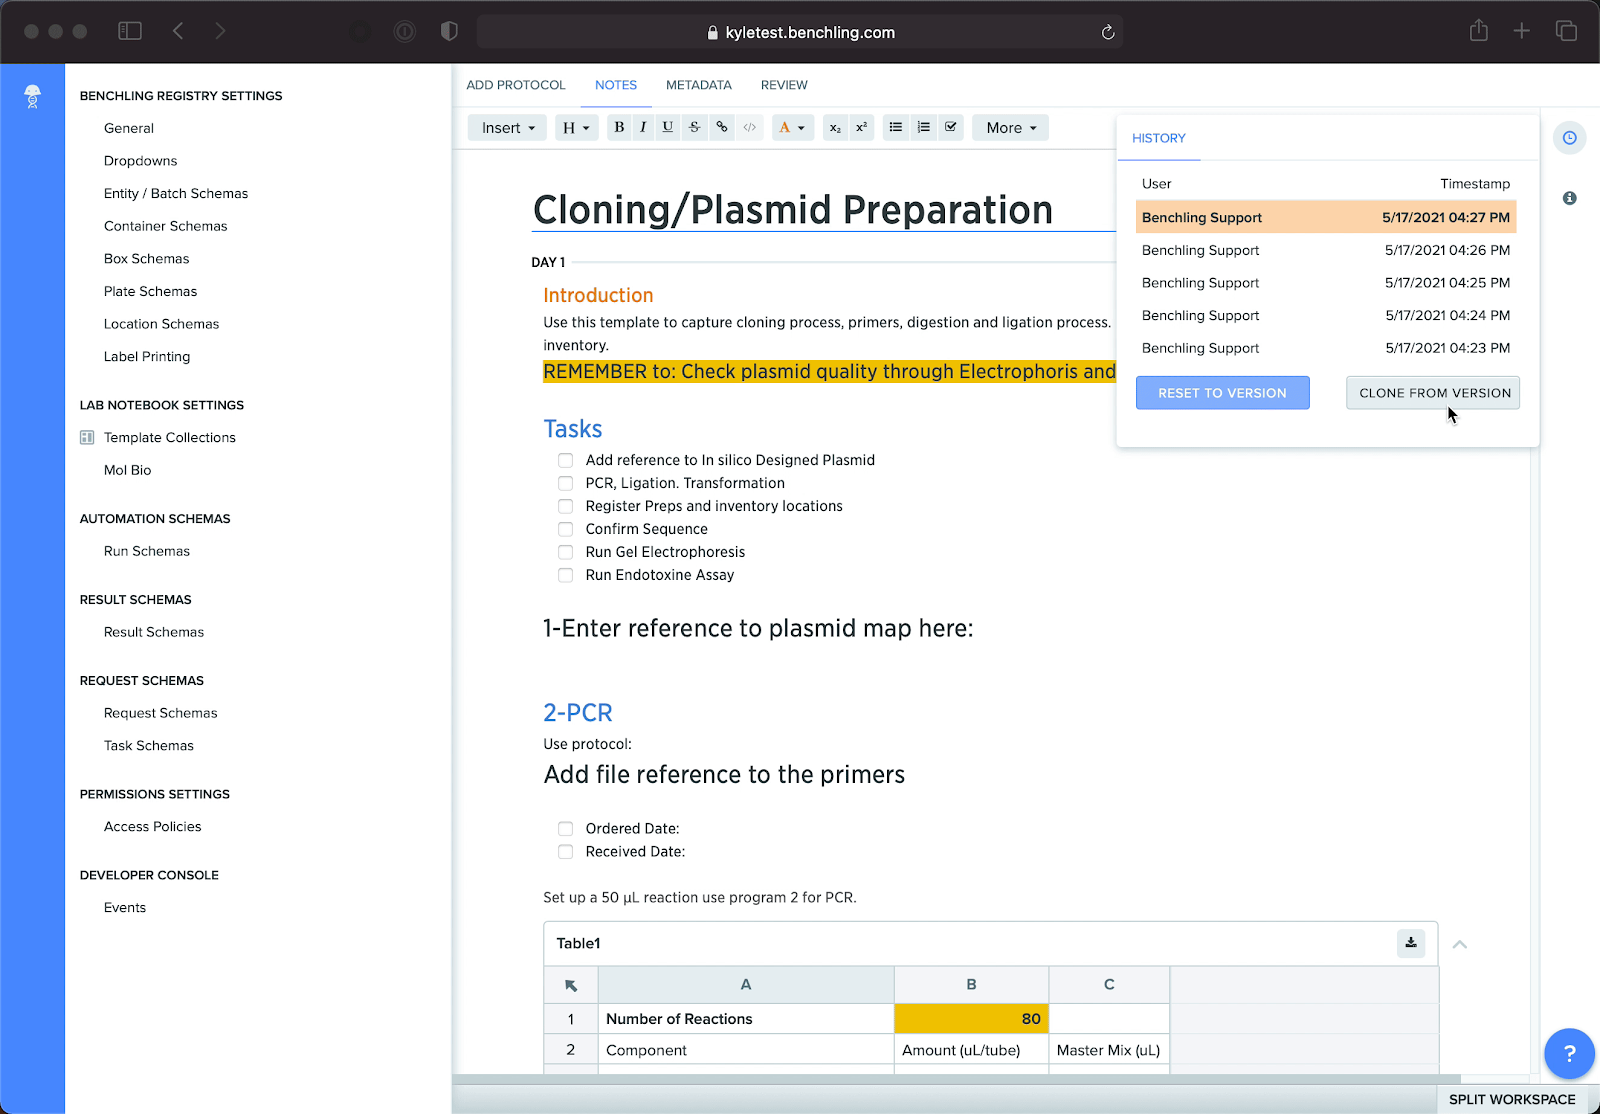This screenshot has height=1114, width=1600.
Task: Check the 'PCR, Ligation. Transformation' task
Action: tap(566, 483)
